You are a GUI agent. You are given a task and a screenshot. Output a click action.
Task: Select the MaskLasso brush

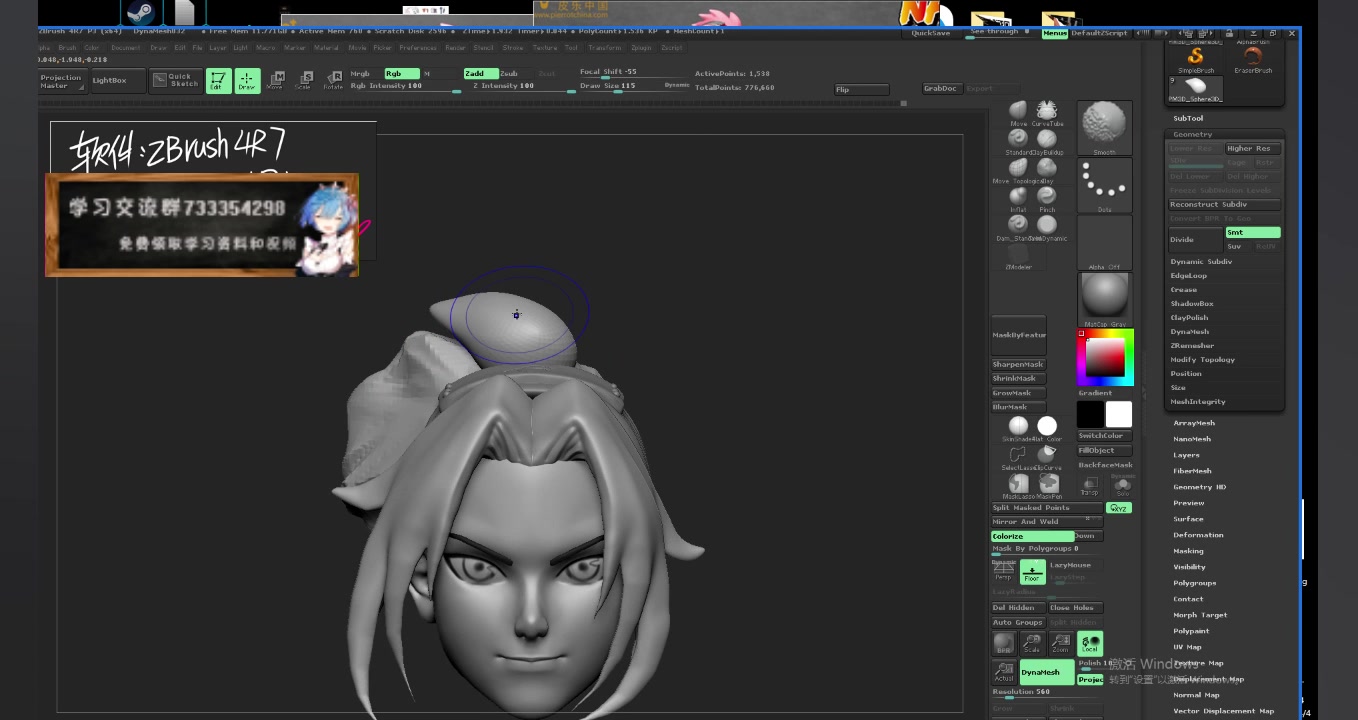1018,484
